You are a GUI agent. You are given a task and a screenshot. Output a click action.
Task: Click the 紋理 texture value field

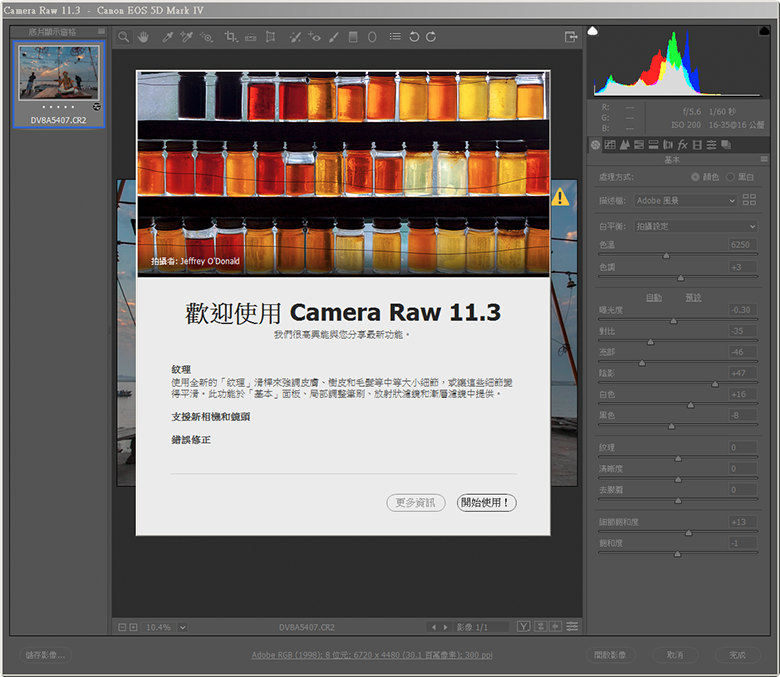(743, 447)
